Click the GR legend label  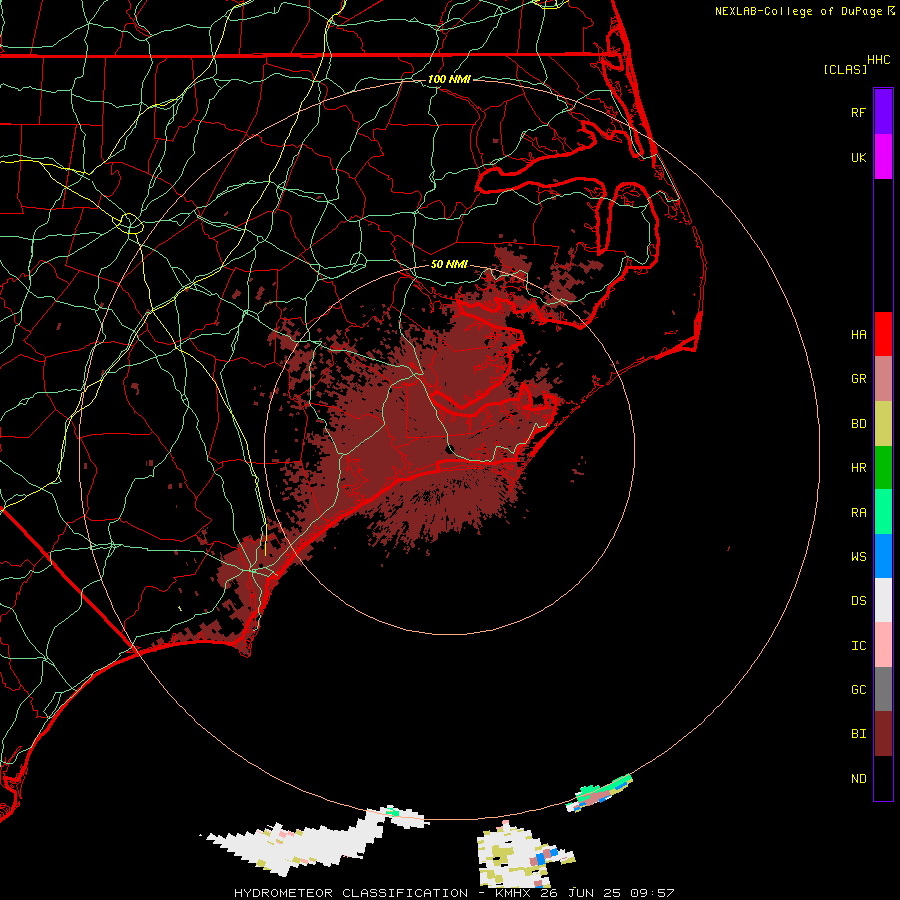858,379
